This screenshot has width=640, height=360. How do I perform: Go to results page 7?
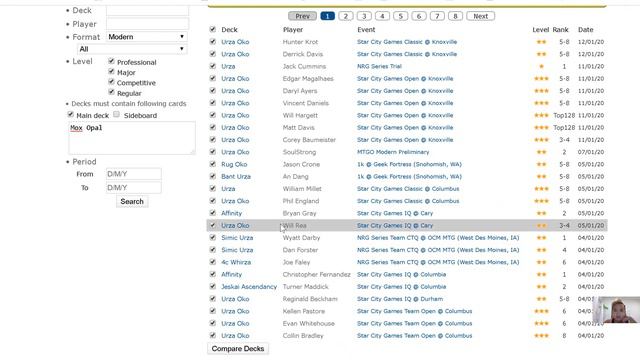pos(437,16)
